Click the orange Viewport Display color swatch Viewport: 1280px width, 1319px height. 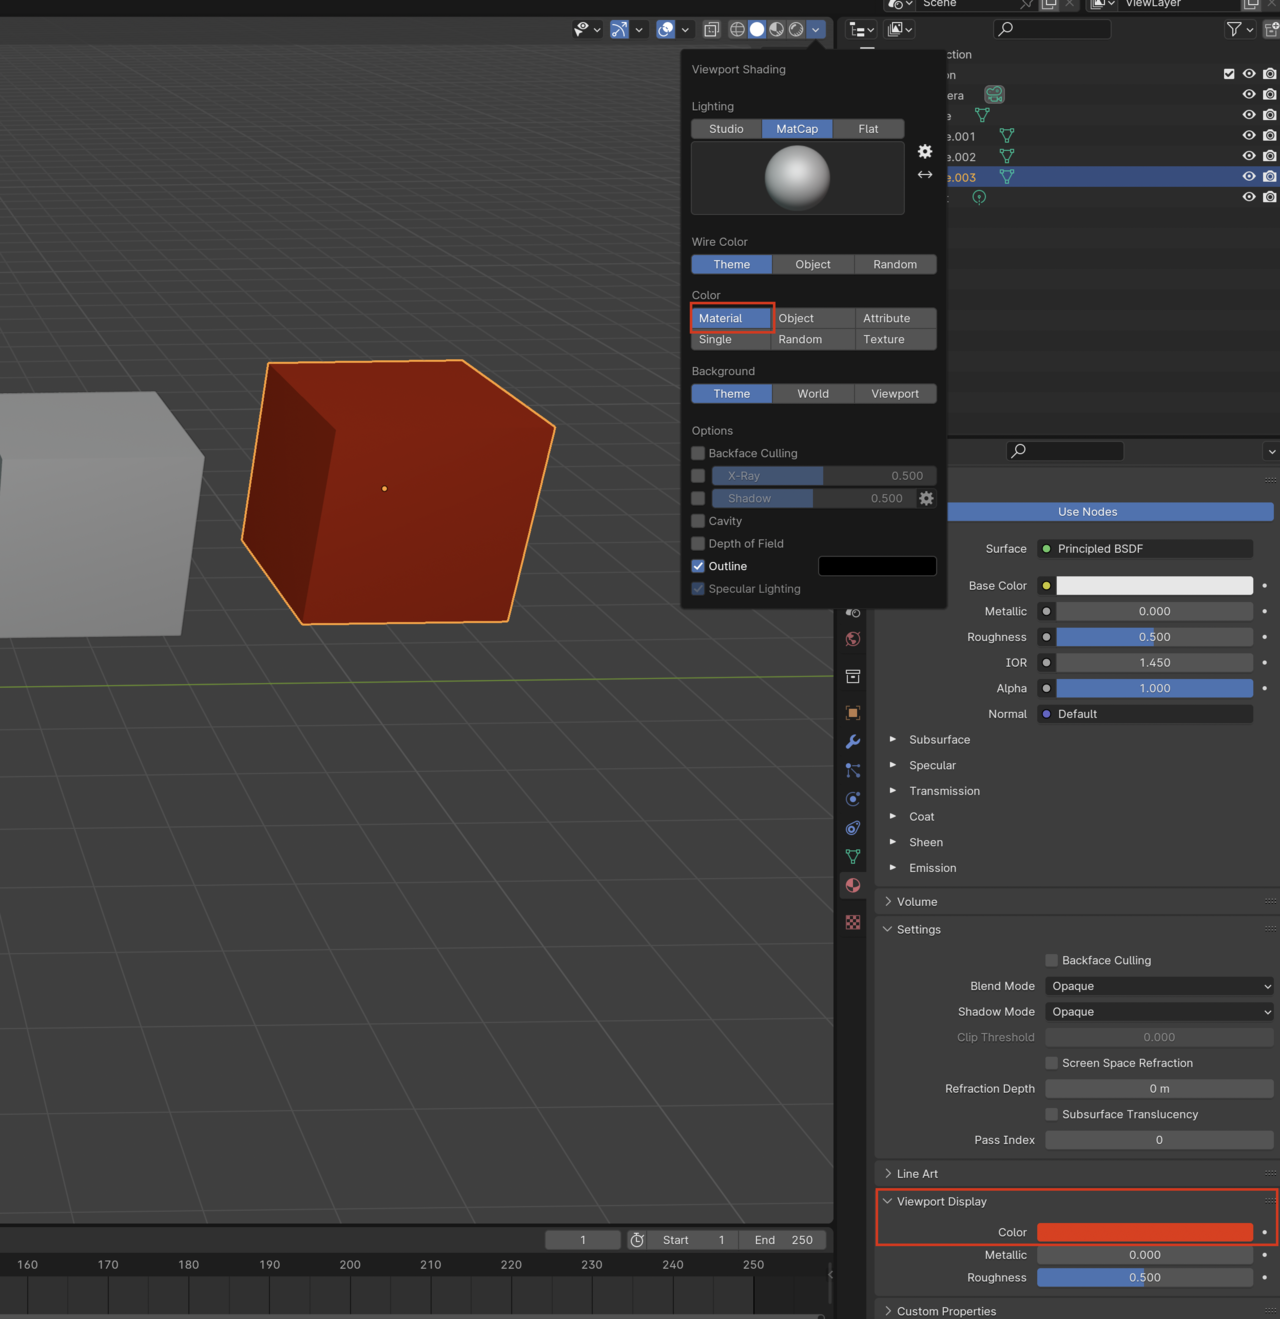1144,1232
